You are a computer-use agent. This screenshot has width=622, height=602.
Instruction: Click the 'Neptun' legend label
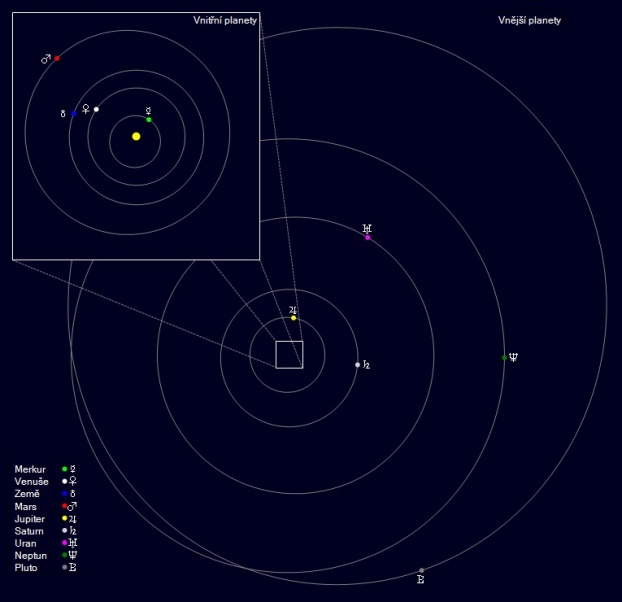[x=31, y=556]
